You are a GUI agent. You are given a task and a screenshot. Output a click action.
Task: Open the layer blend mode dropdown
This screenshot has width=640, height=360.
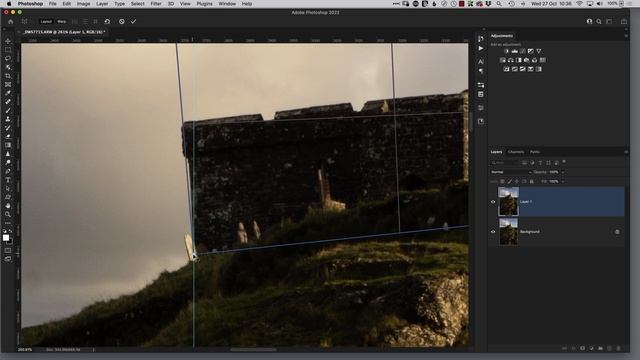pos(511,172)
